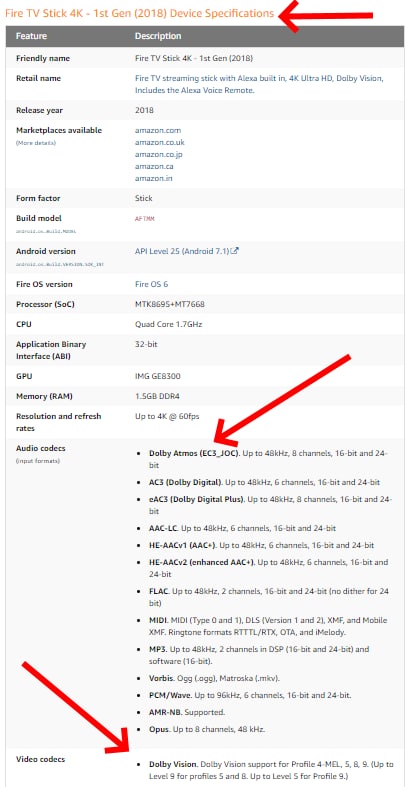408x787 pixels.
Task: Click the Dolby Atmos (EC3_JOC) list entry
Action: 268,459
